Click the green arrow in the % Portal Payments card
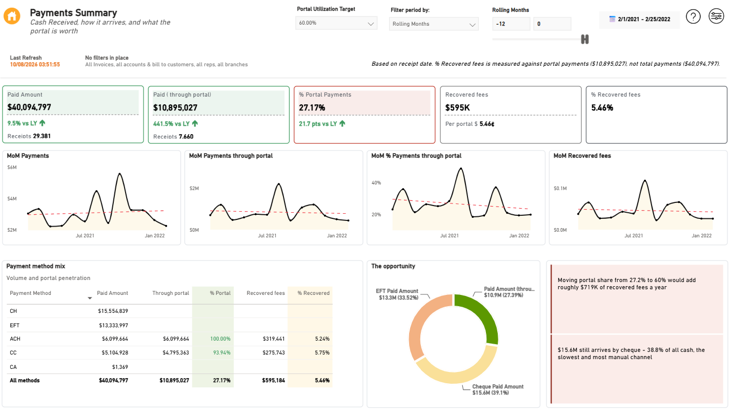731x411 pixels. click(342, 123)
